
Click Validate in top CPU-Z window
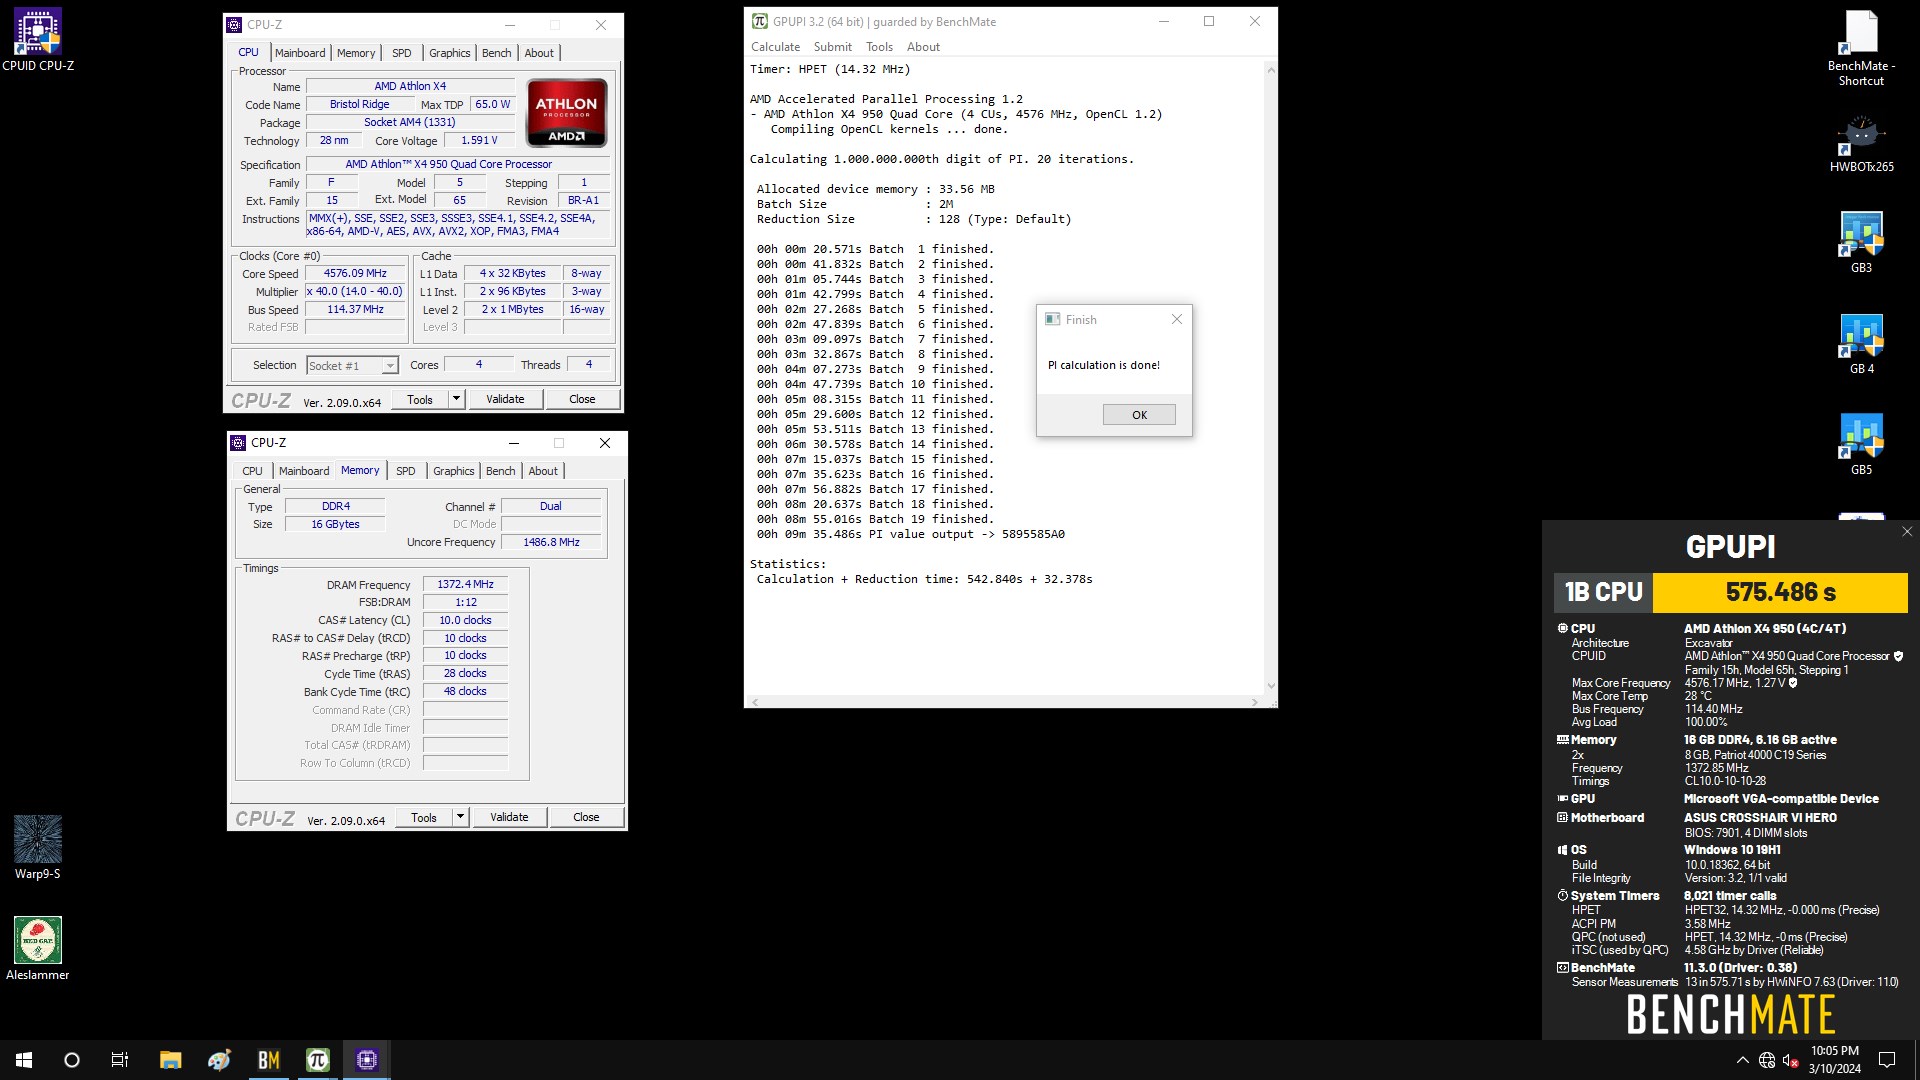click(505, 399)
